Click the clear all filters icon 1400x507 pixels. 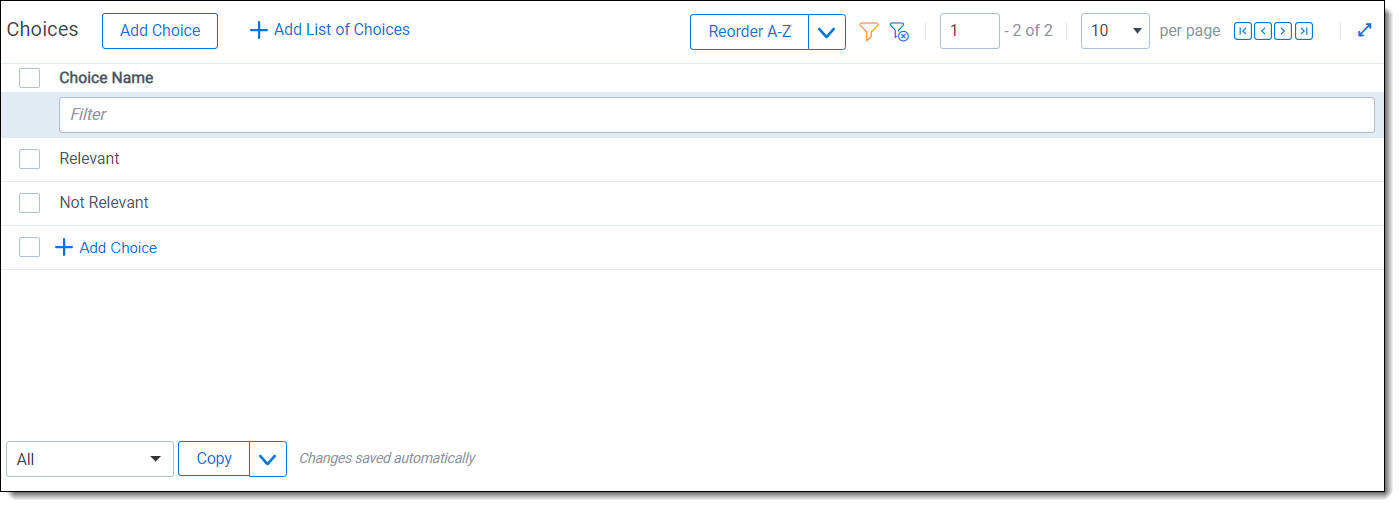click(x=899, y=32)
